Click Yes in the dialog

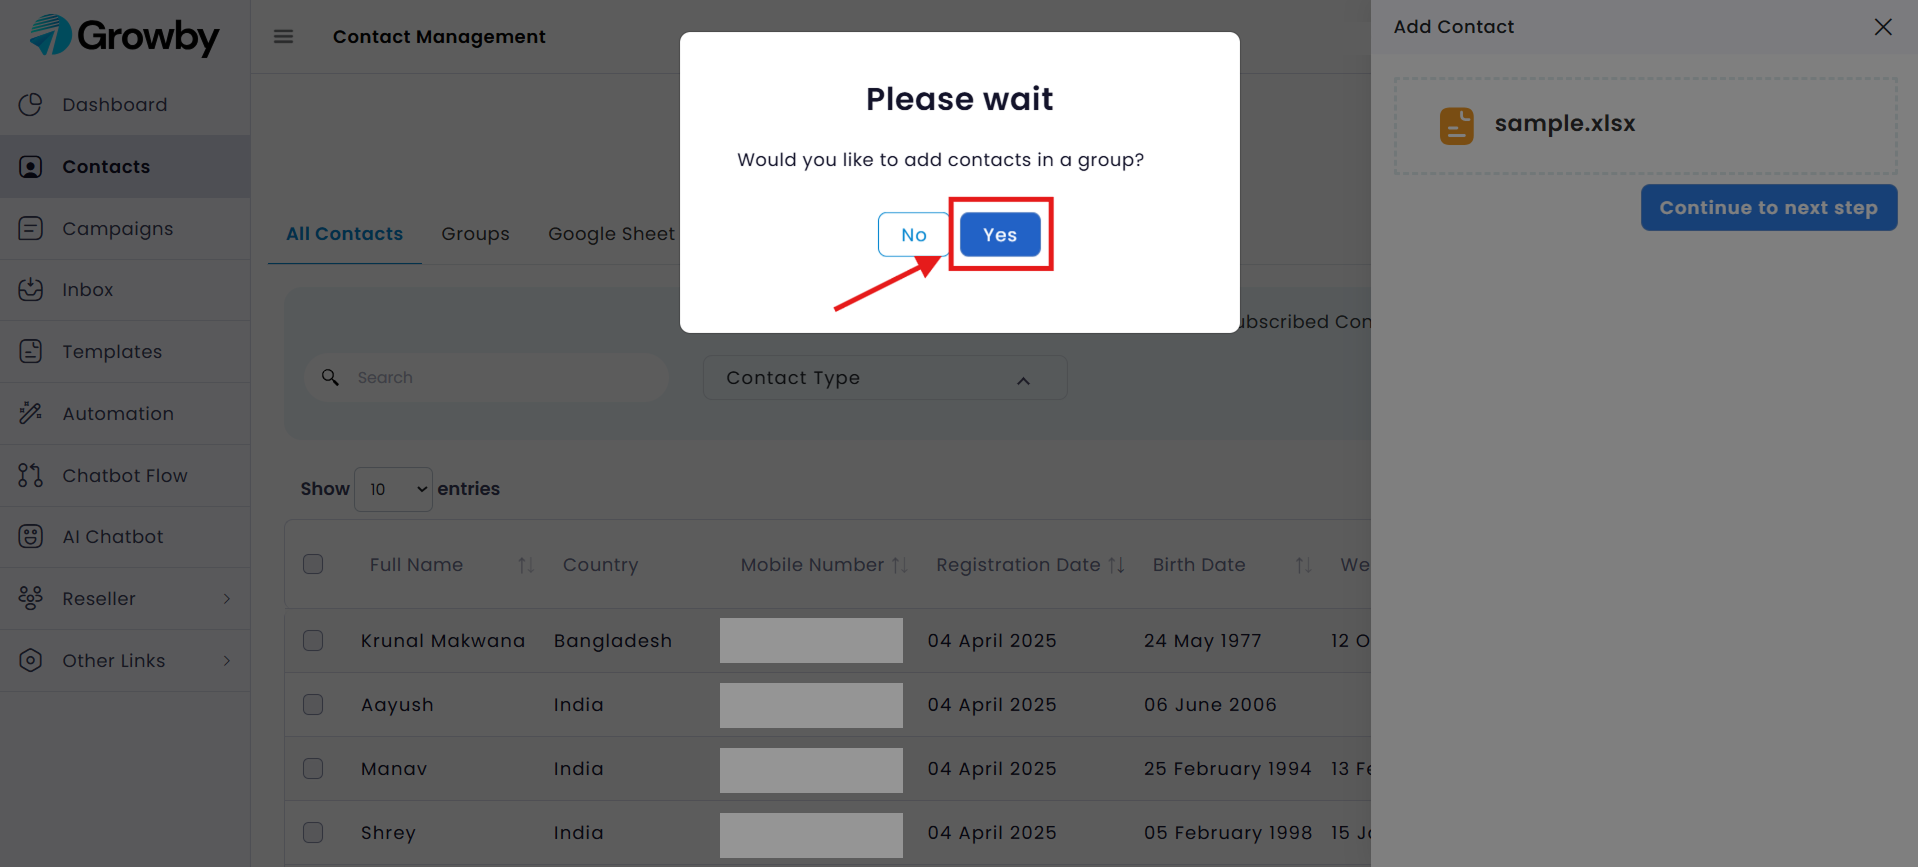(x=1000, y=235)
